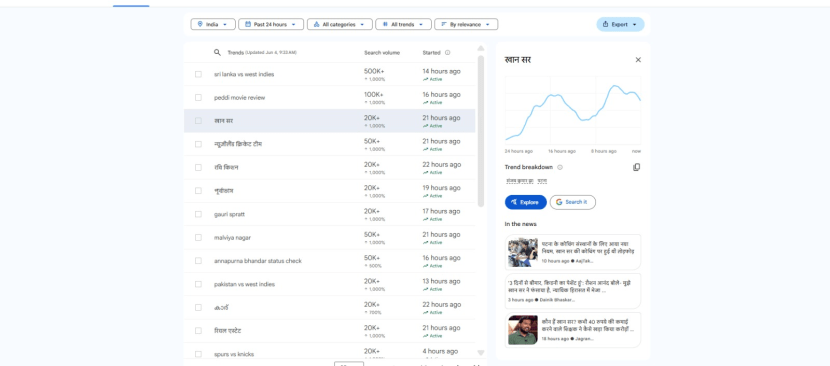Click the 100K+ search volume value
This screenshot has width=830, height=366.
(x=374, y=94)
